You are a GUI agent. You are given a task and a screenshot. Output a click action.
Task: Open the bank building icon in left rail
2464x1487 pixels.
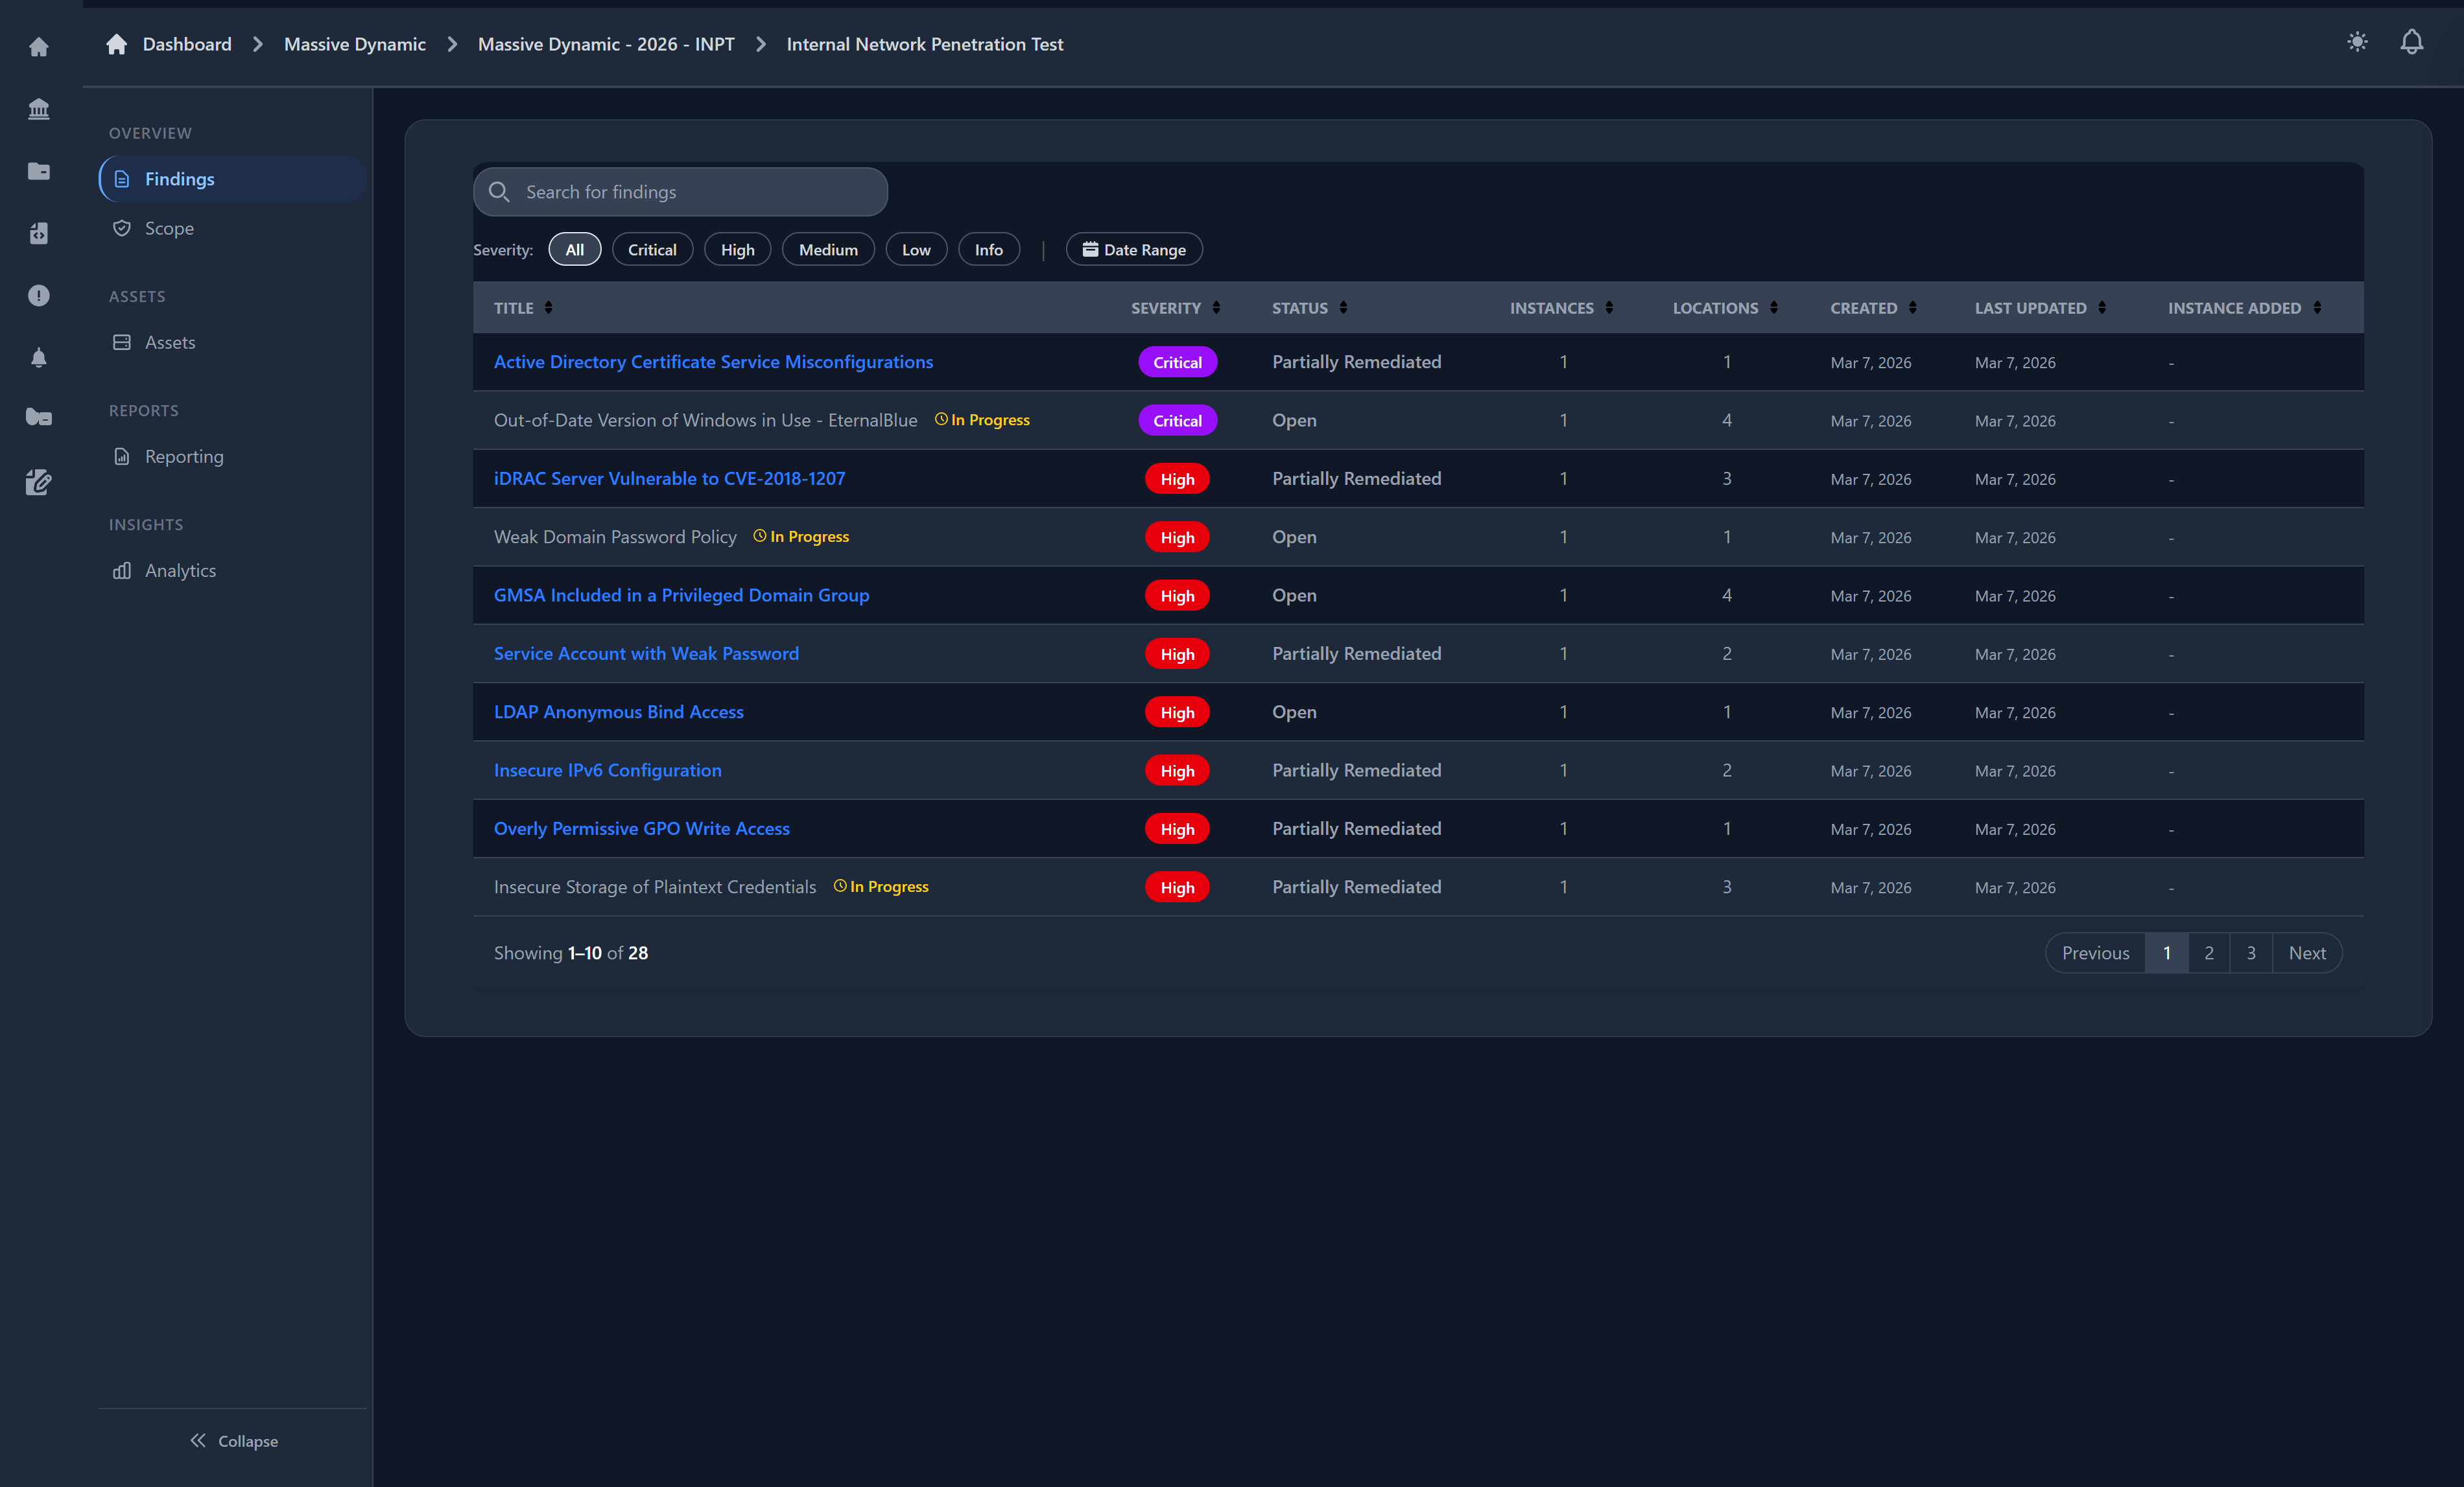[x=38, y=109]
